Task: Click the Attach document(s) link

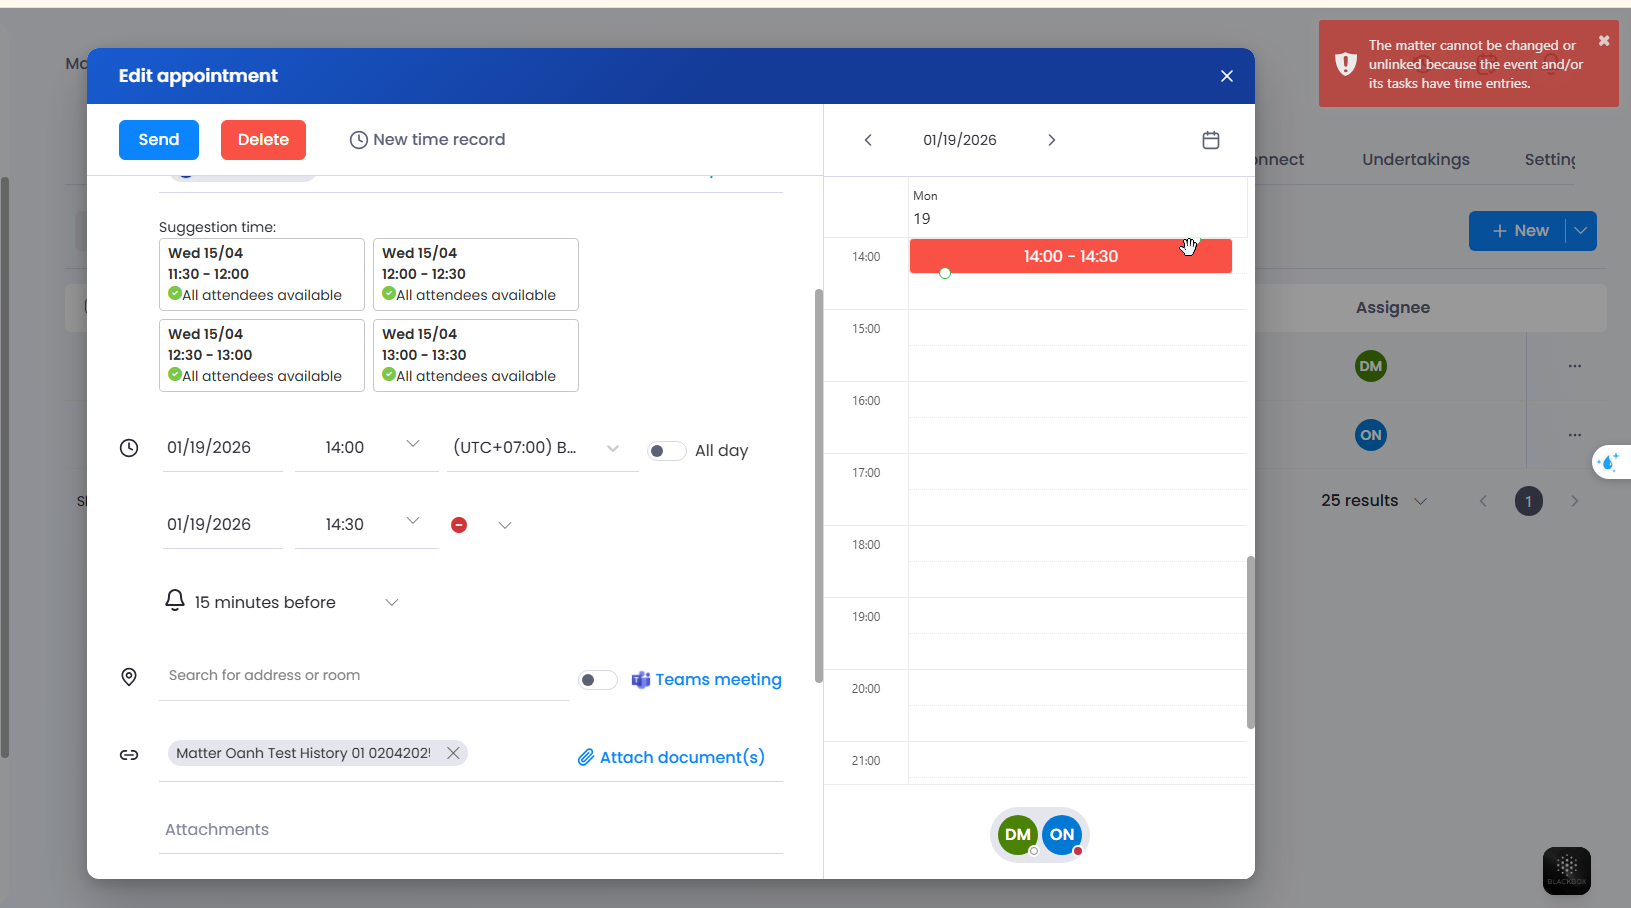Action: [x=671, y=757]
